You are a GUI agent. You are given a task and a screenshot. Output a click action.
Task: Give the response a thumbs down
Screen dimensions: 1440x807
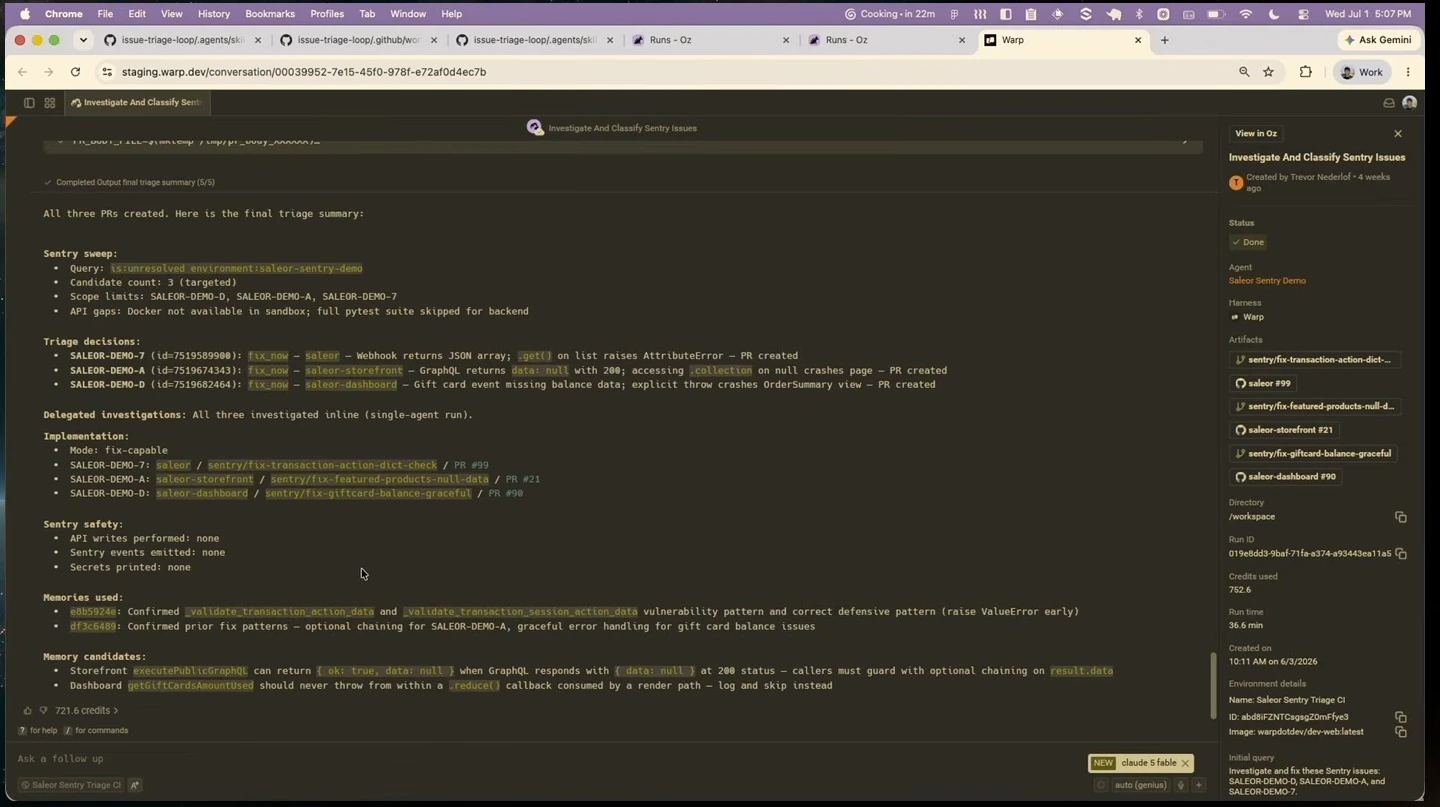(x=43, y=711)
